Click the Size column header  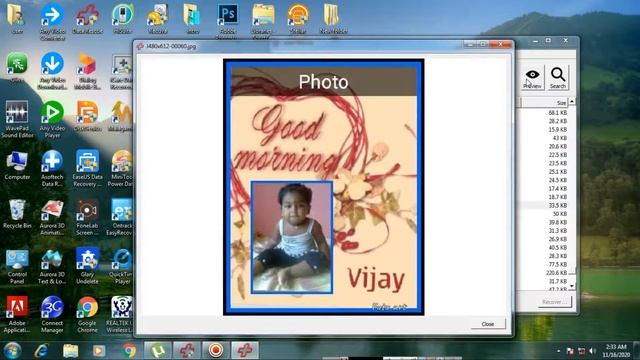click(544, 103)
